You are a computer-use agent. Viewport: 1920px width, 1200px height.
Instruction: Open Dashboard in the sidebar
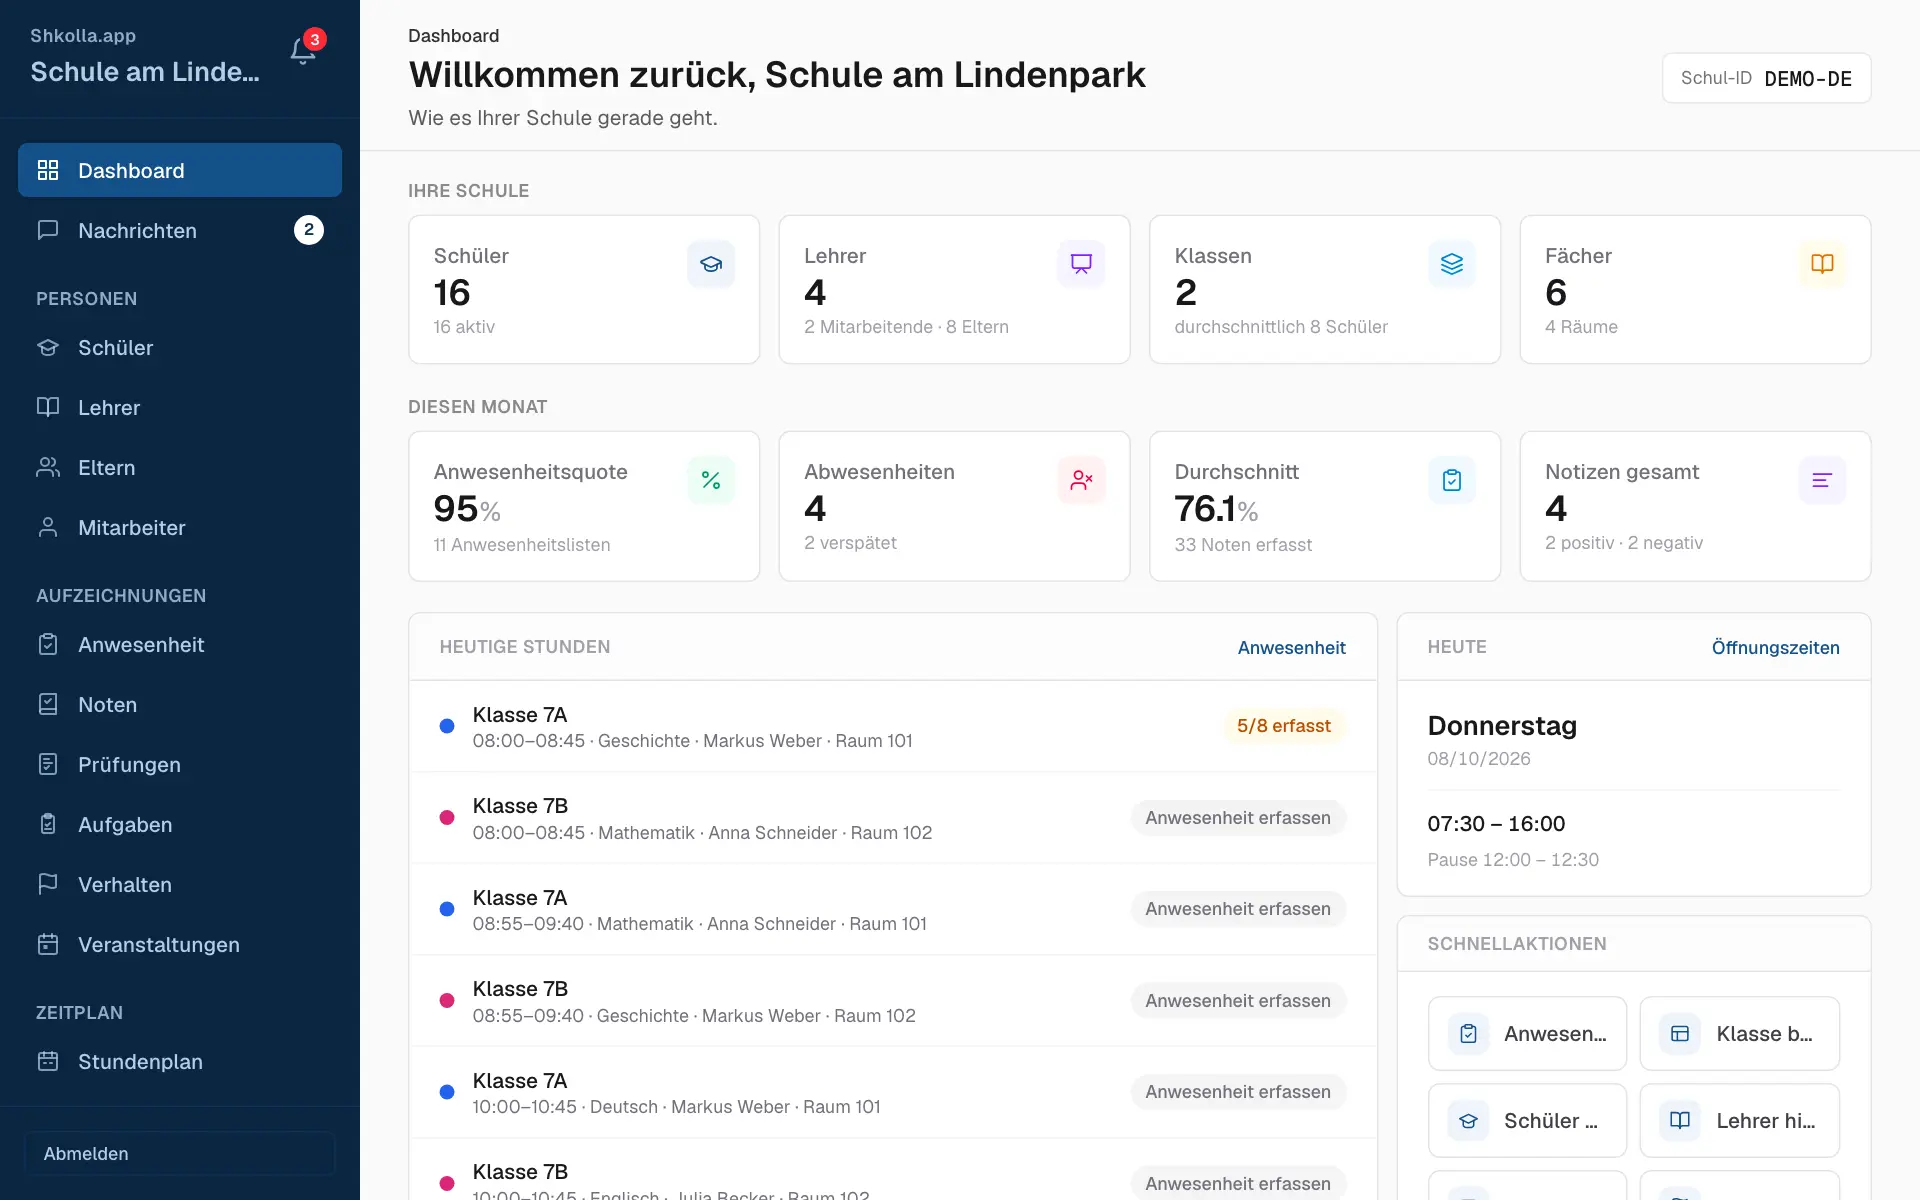180,170
